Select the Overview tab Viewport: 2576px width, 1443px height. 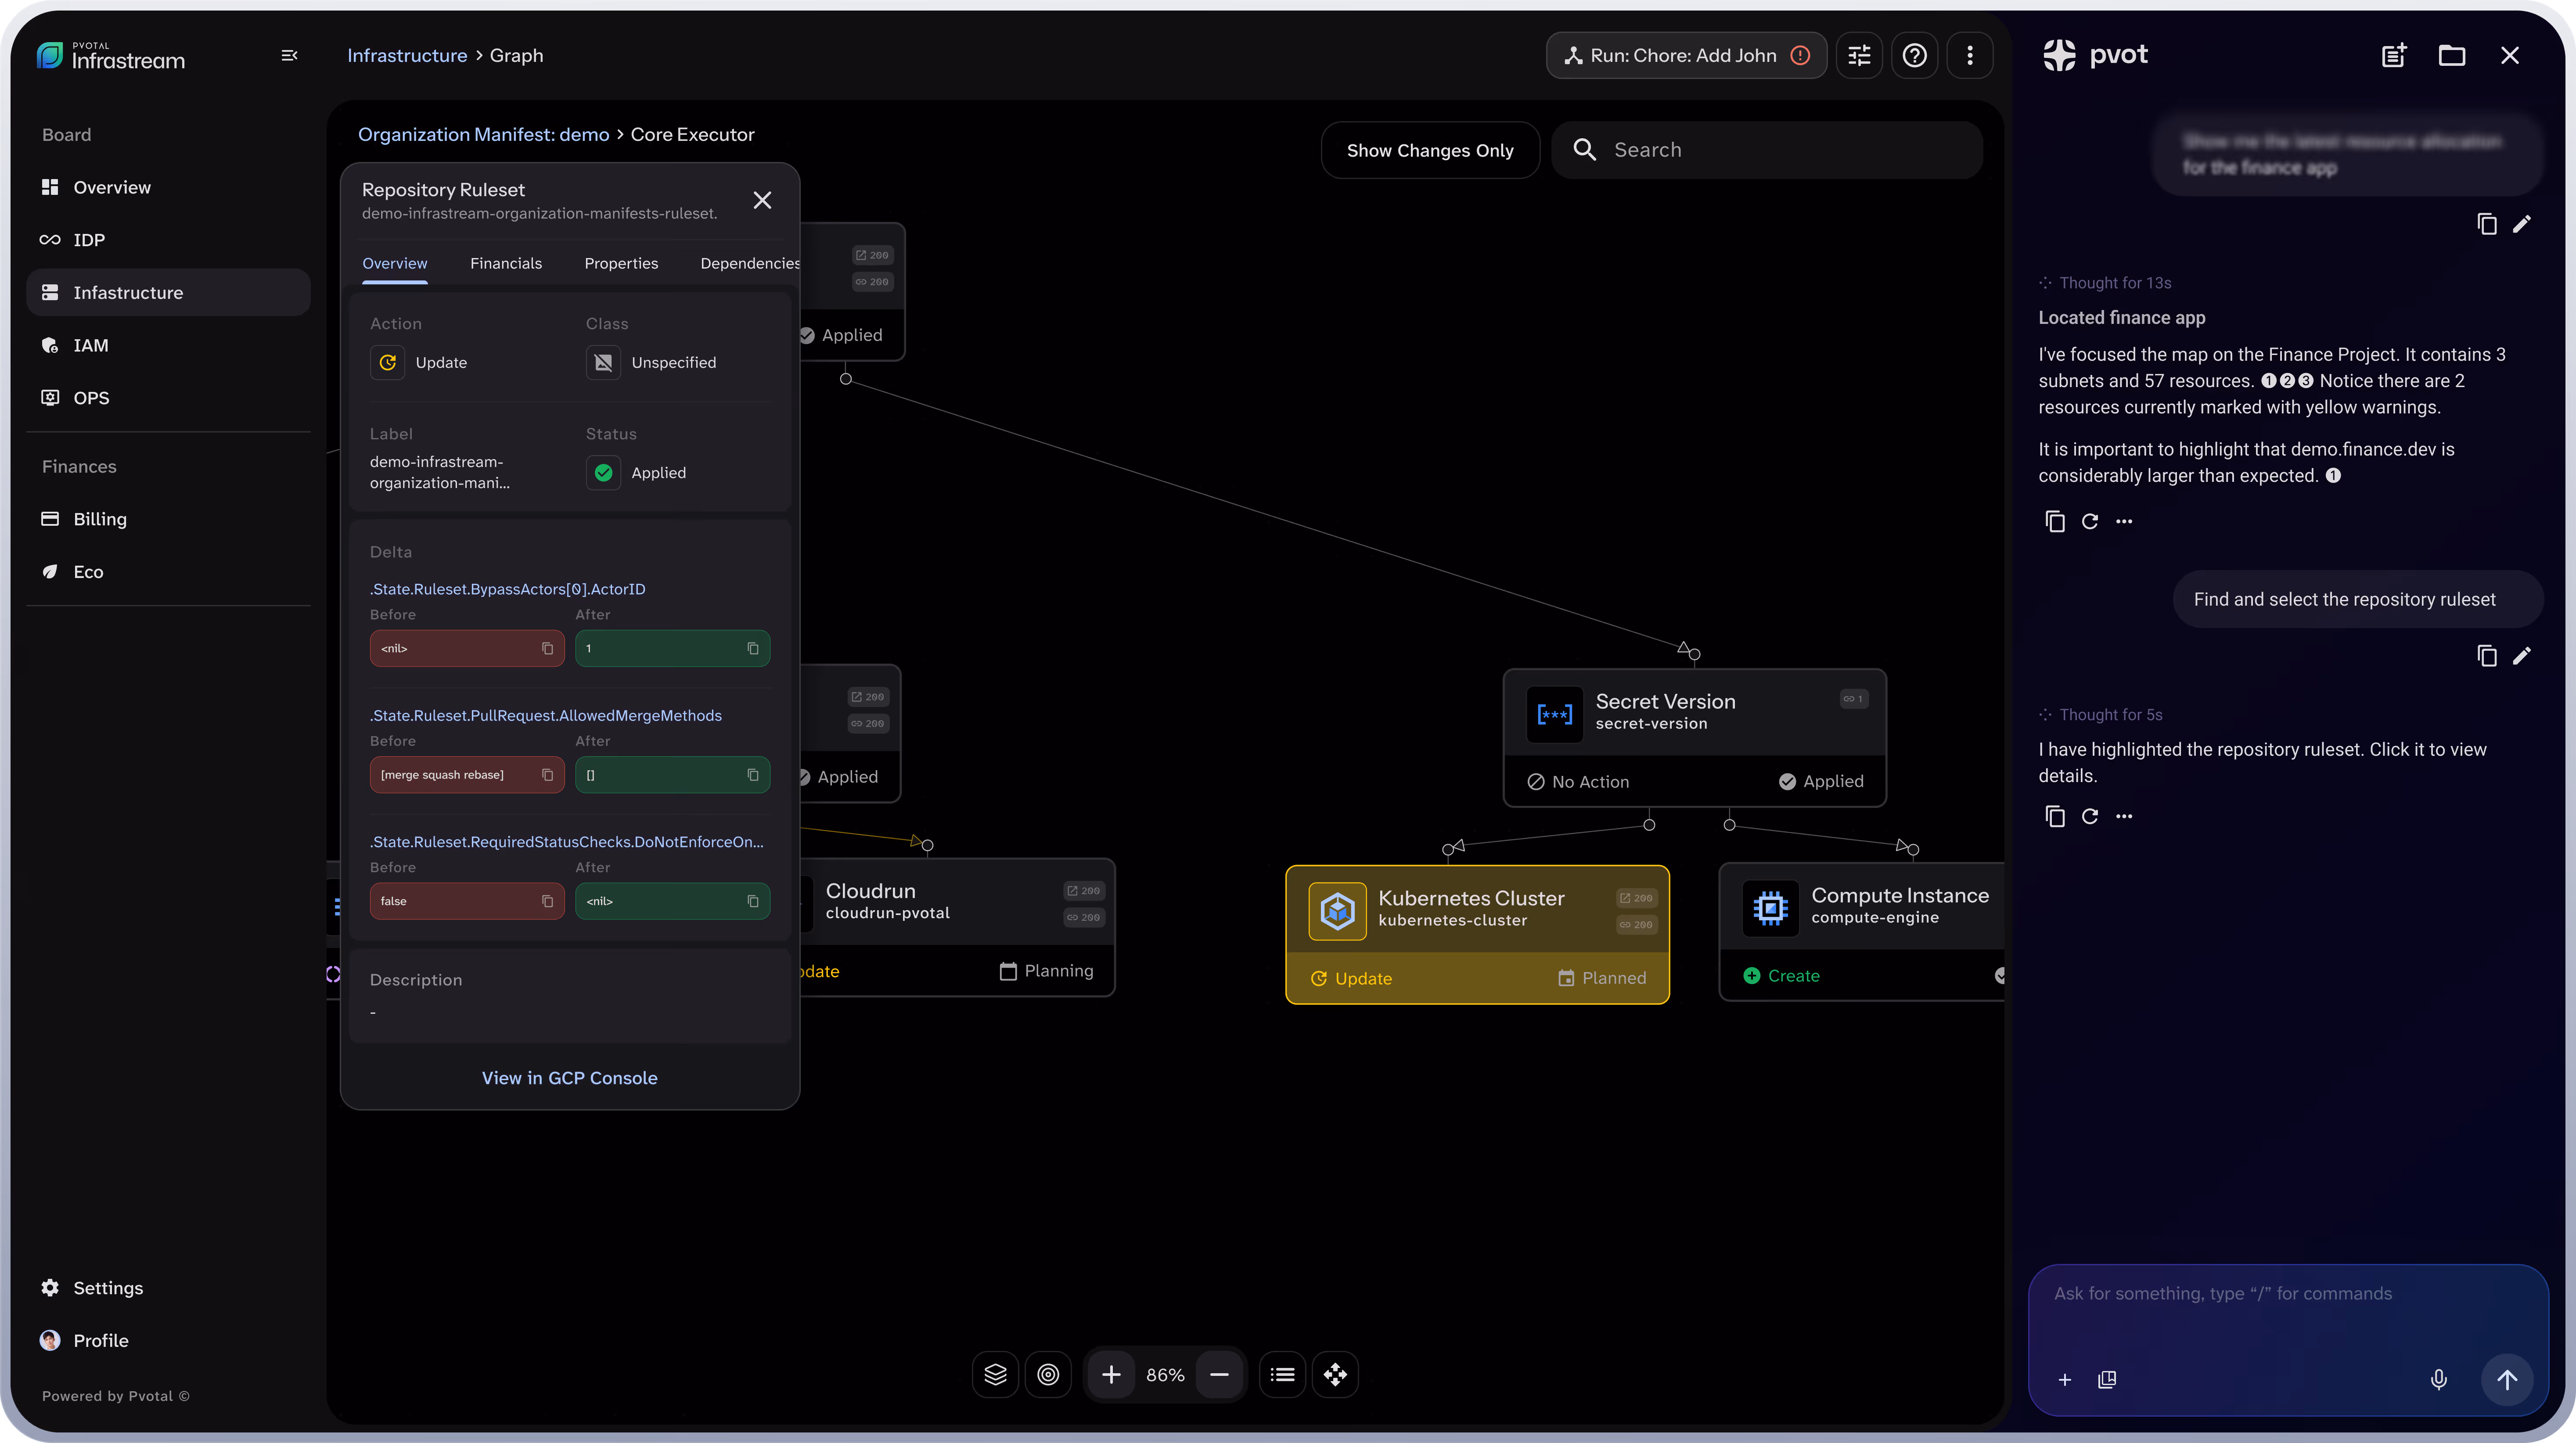click(394, 264)
